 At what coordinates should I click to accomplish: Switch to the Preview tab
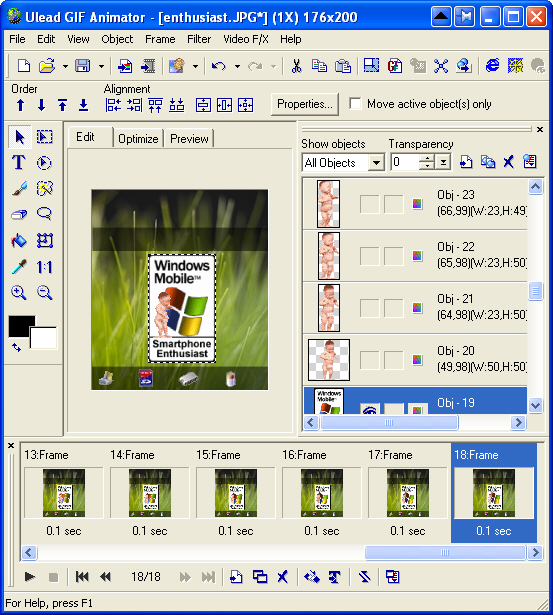189,139
